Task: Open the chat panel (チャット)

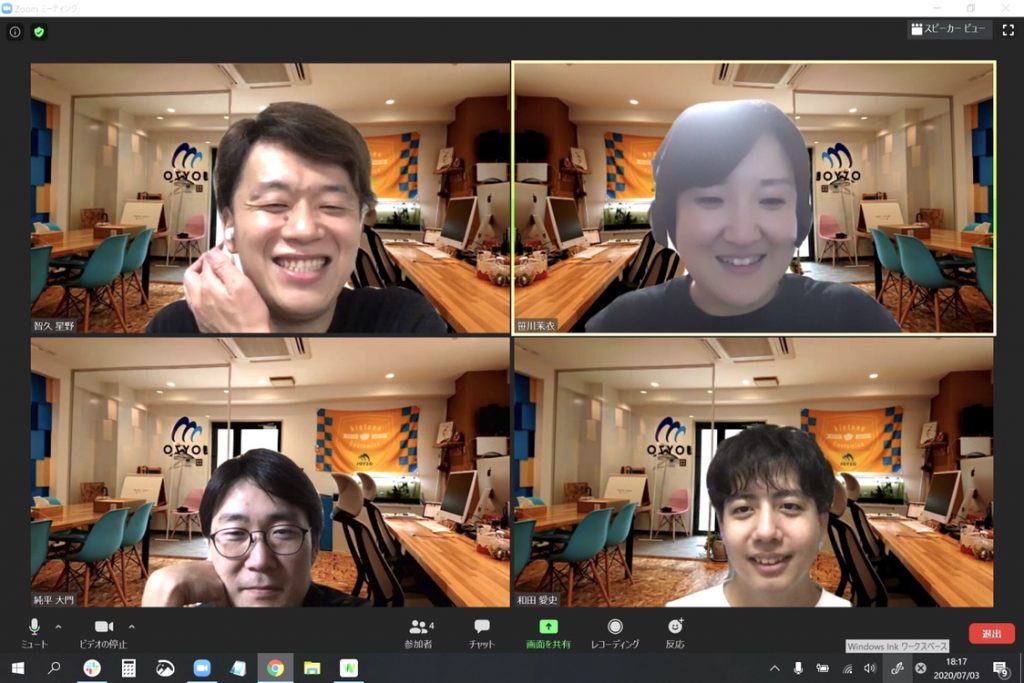Action: [482, 632]
